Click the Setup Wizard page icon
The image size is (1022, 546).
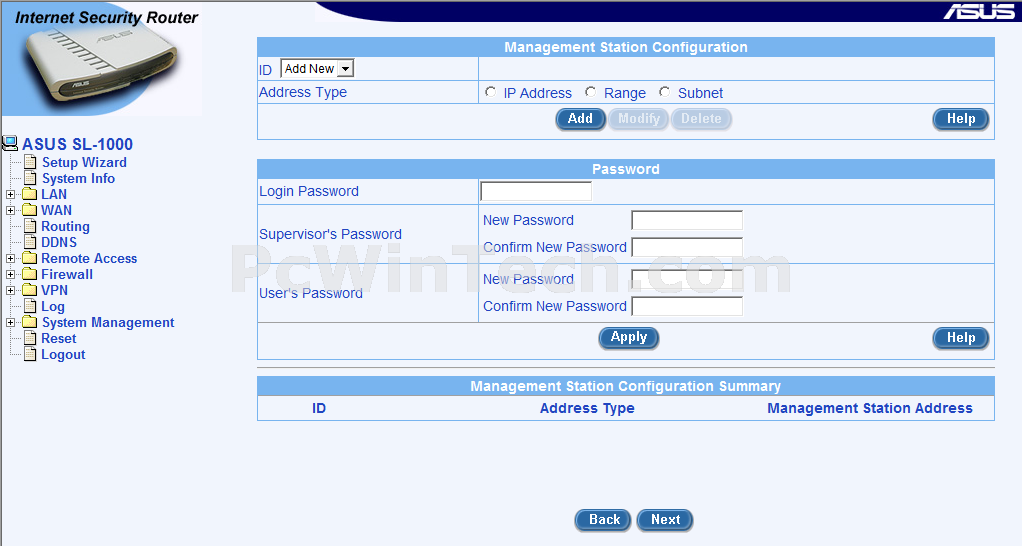tap(30, 162)
